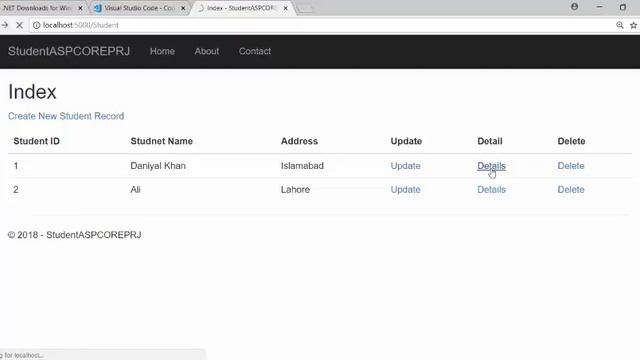
Task: Stop loading the page with the X button
Action: click(19, 25)
